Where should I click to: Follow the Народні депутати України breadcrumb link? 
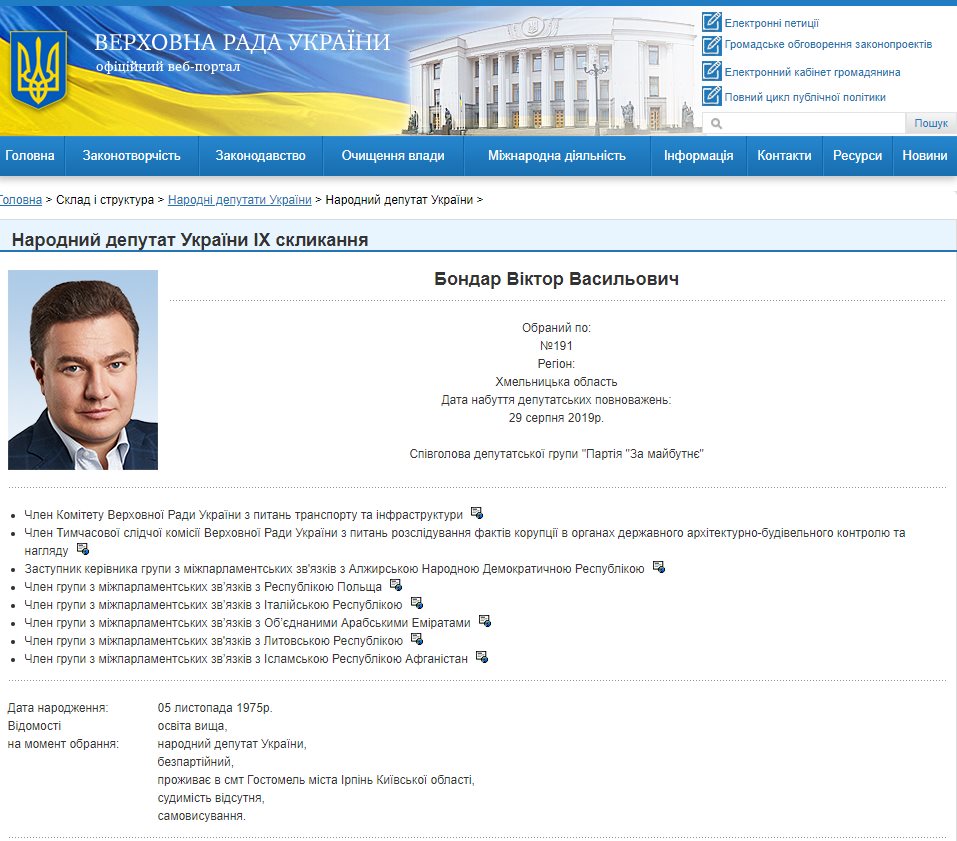pos(240,200)
